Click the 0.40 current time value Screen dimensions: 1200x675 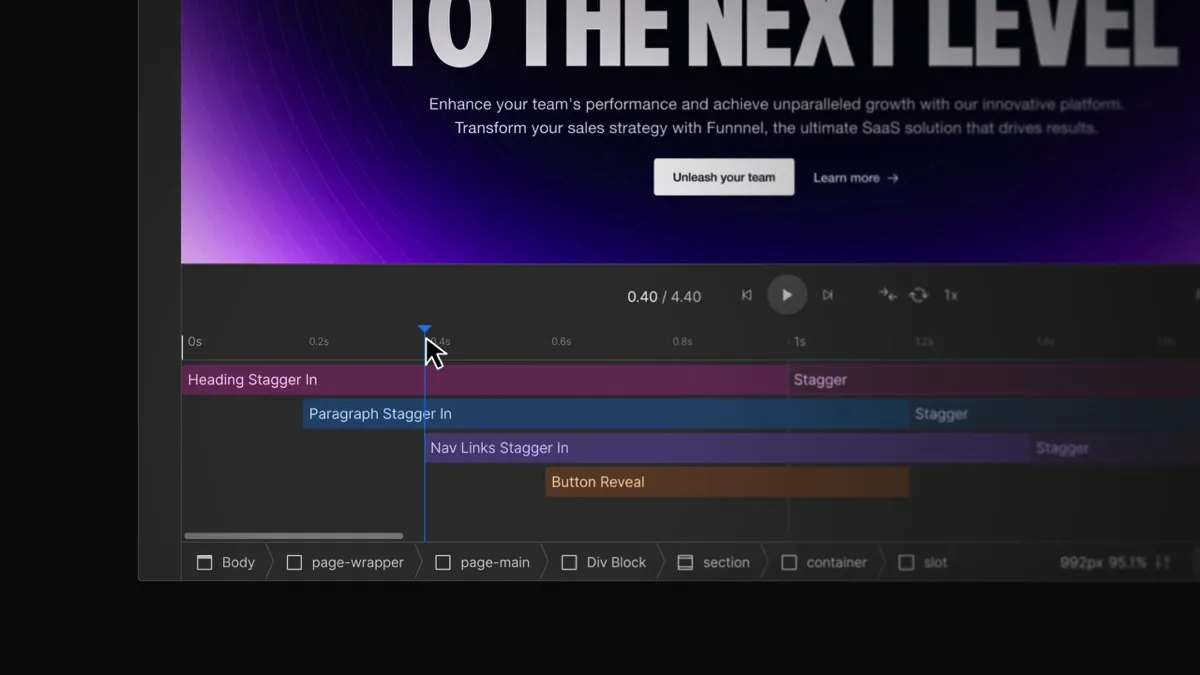click(642, 296)
